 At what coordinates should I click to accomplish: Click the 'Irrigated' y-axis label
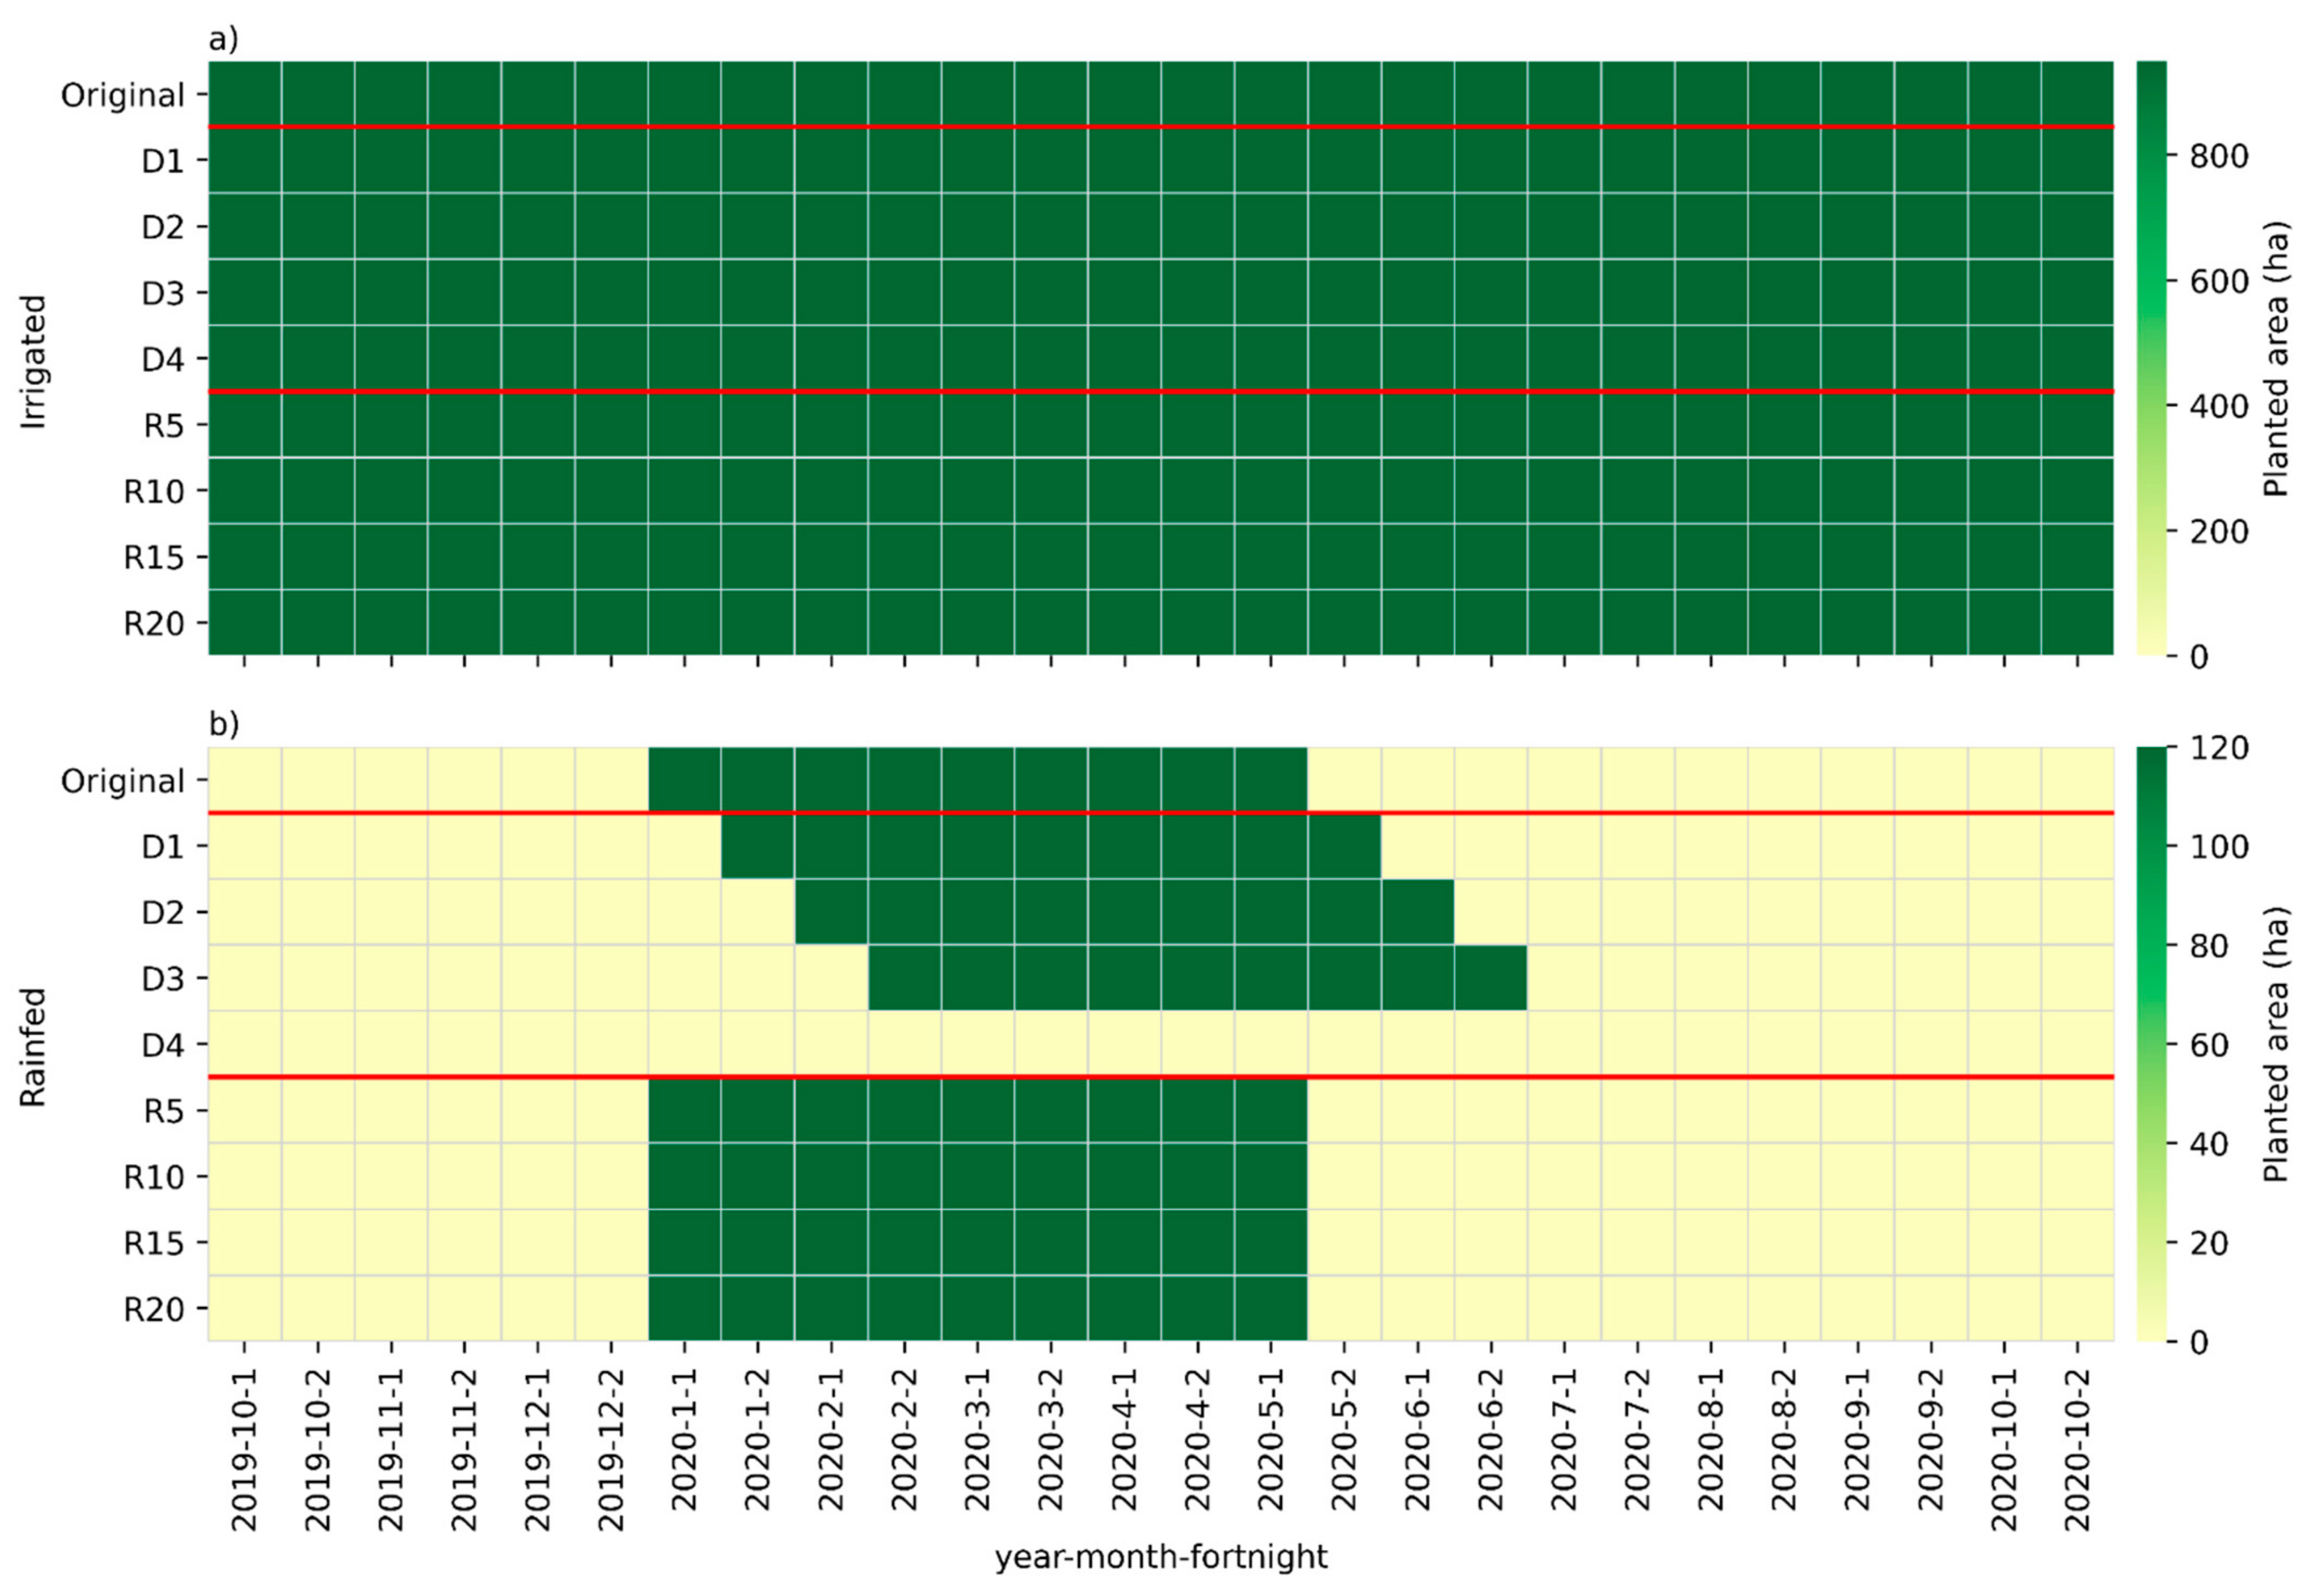[34, 361]
